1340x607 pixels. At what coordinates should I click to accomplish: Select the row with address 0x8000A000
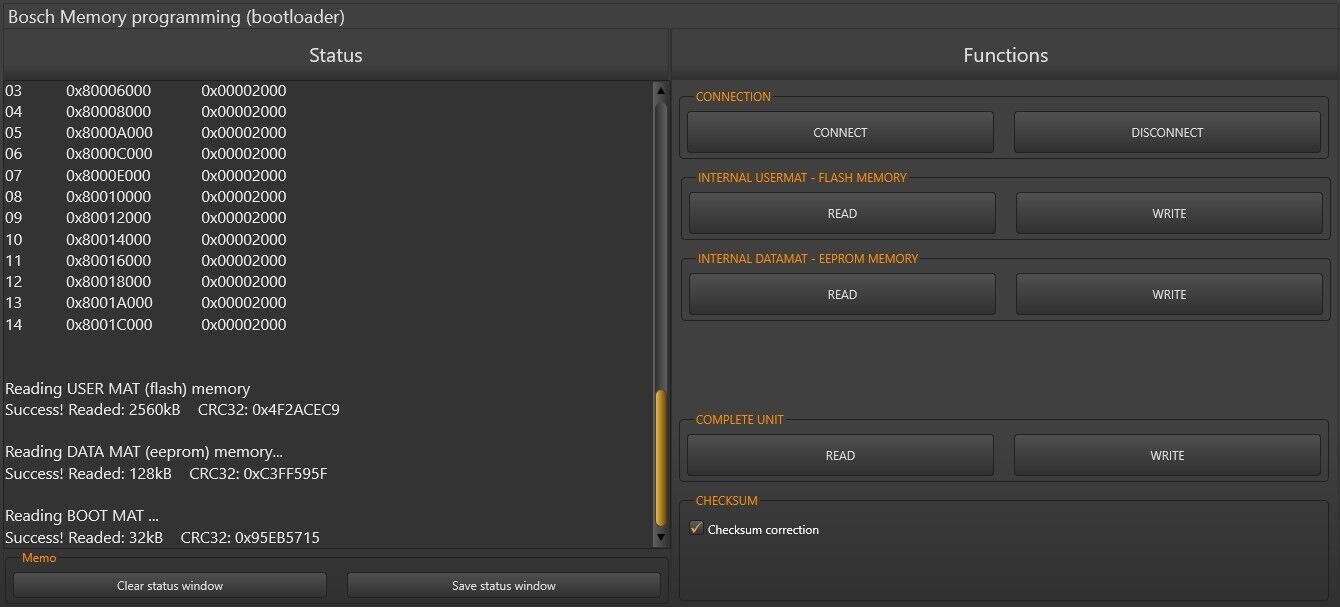pyautogui.click(x=146, y=132)
